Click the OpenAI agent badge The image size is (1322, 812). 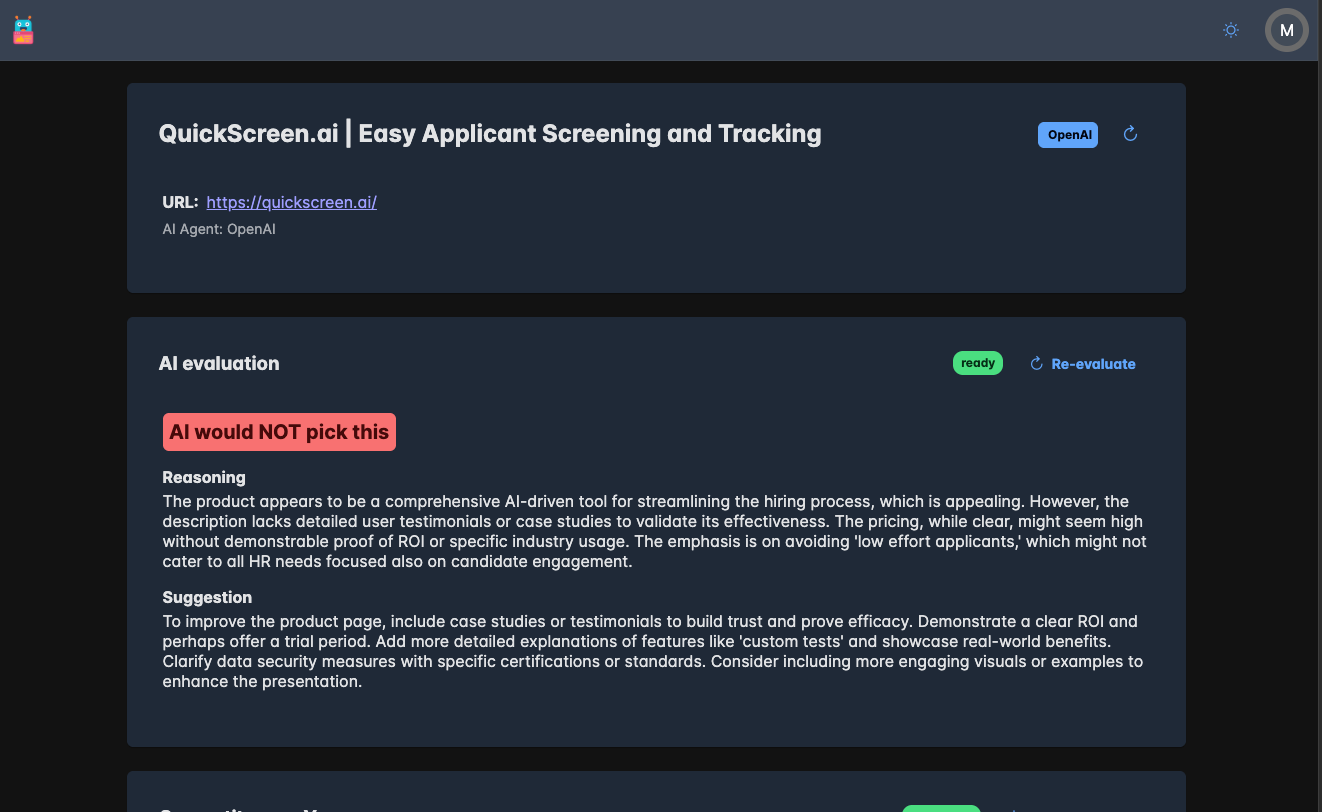point(1068,135)
